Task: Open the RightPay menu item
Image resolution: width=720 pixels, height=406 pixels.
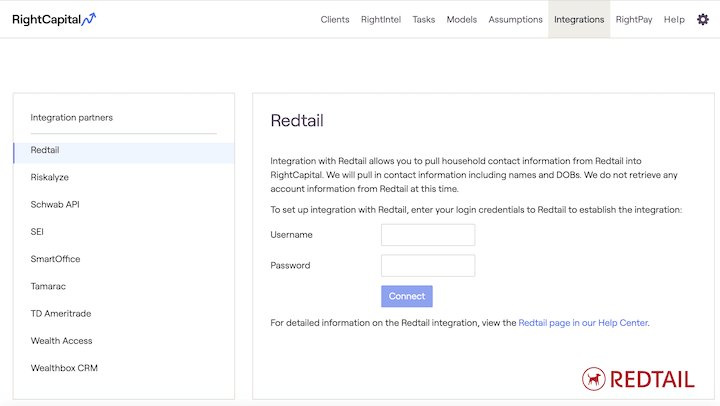Action: tap(634, 19)
